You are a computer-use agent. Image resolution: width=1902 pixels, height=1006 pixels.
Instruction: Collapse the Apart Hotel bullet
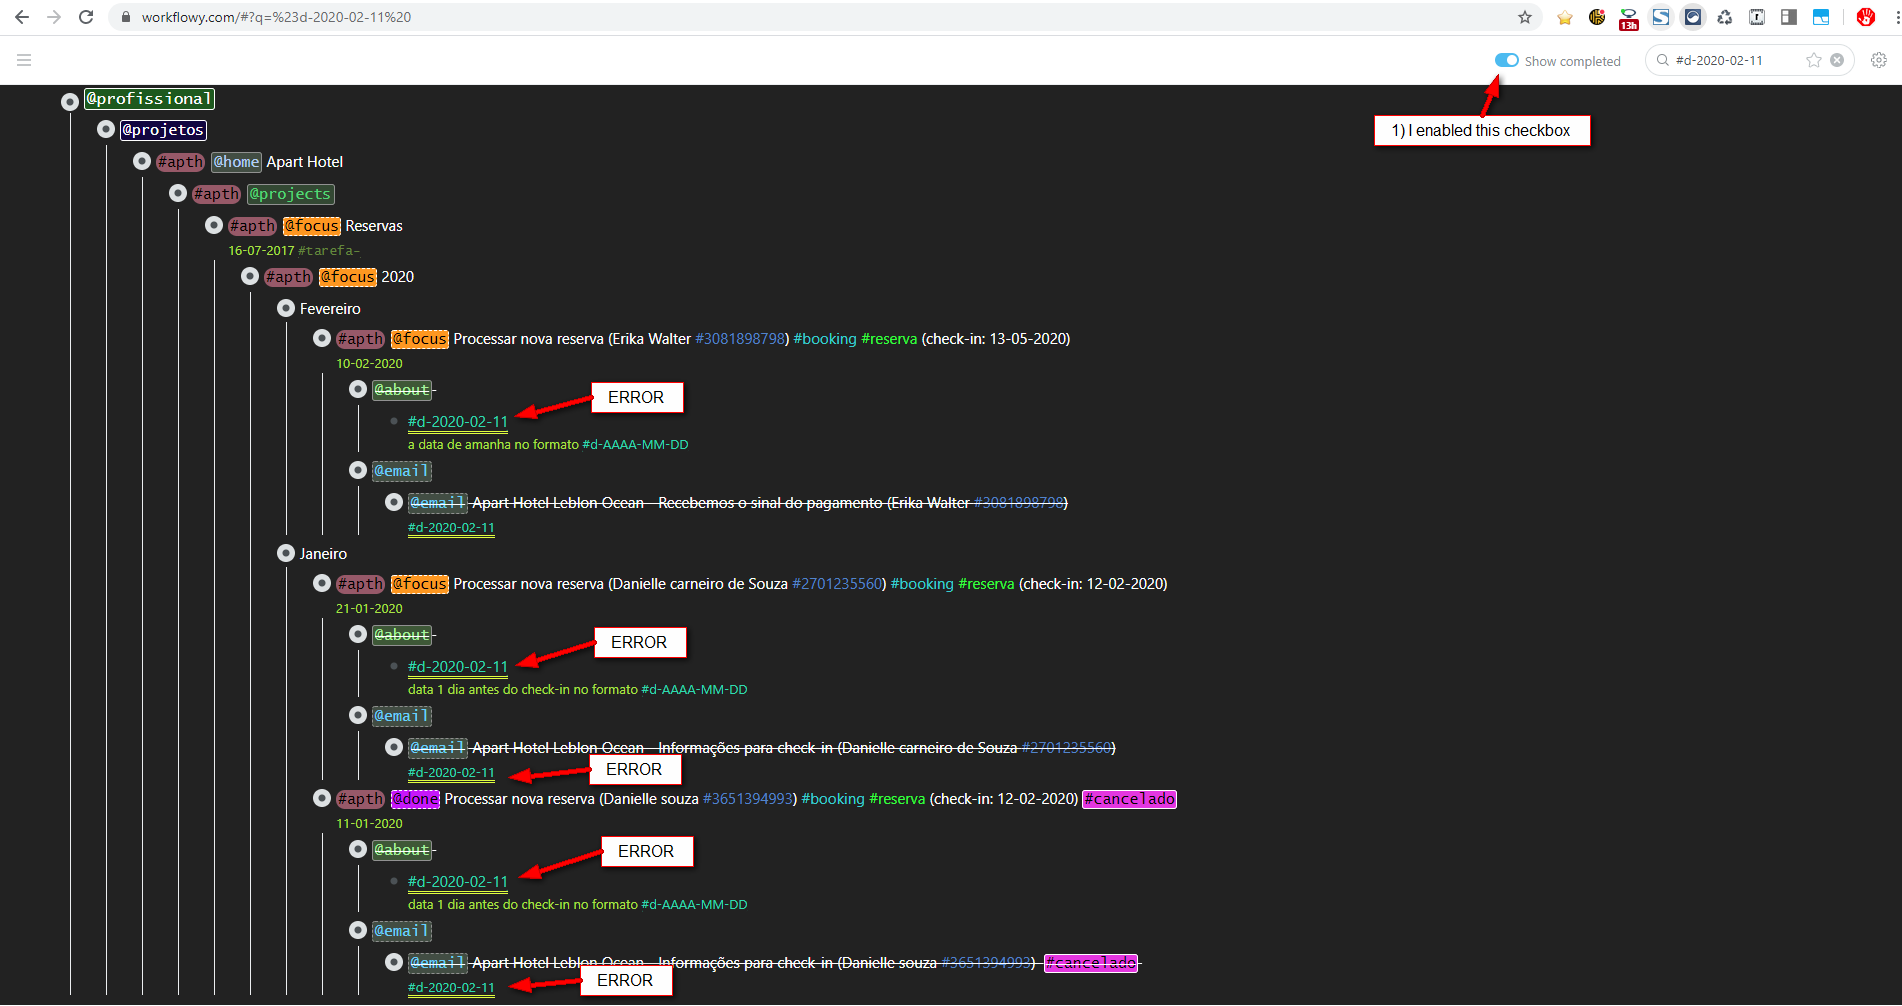142,162
